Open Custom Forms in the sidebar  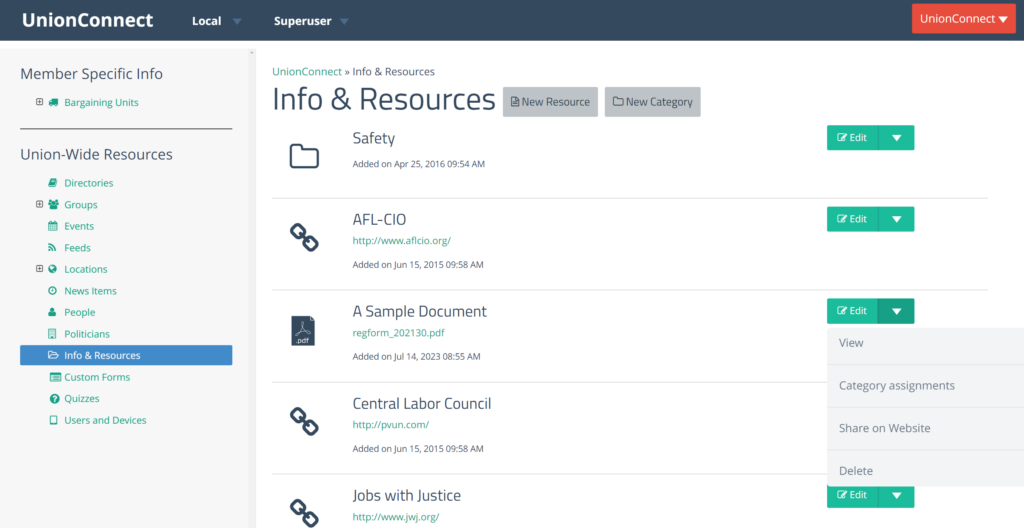pyautogui.click(x=97, y=377)
